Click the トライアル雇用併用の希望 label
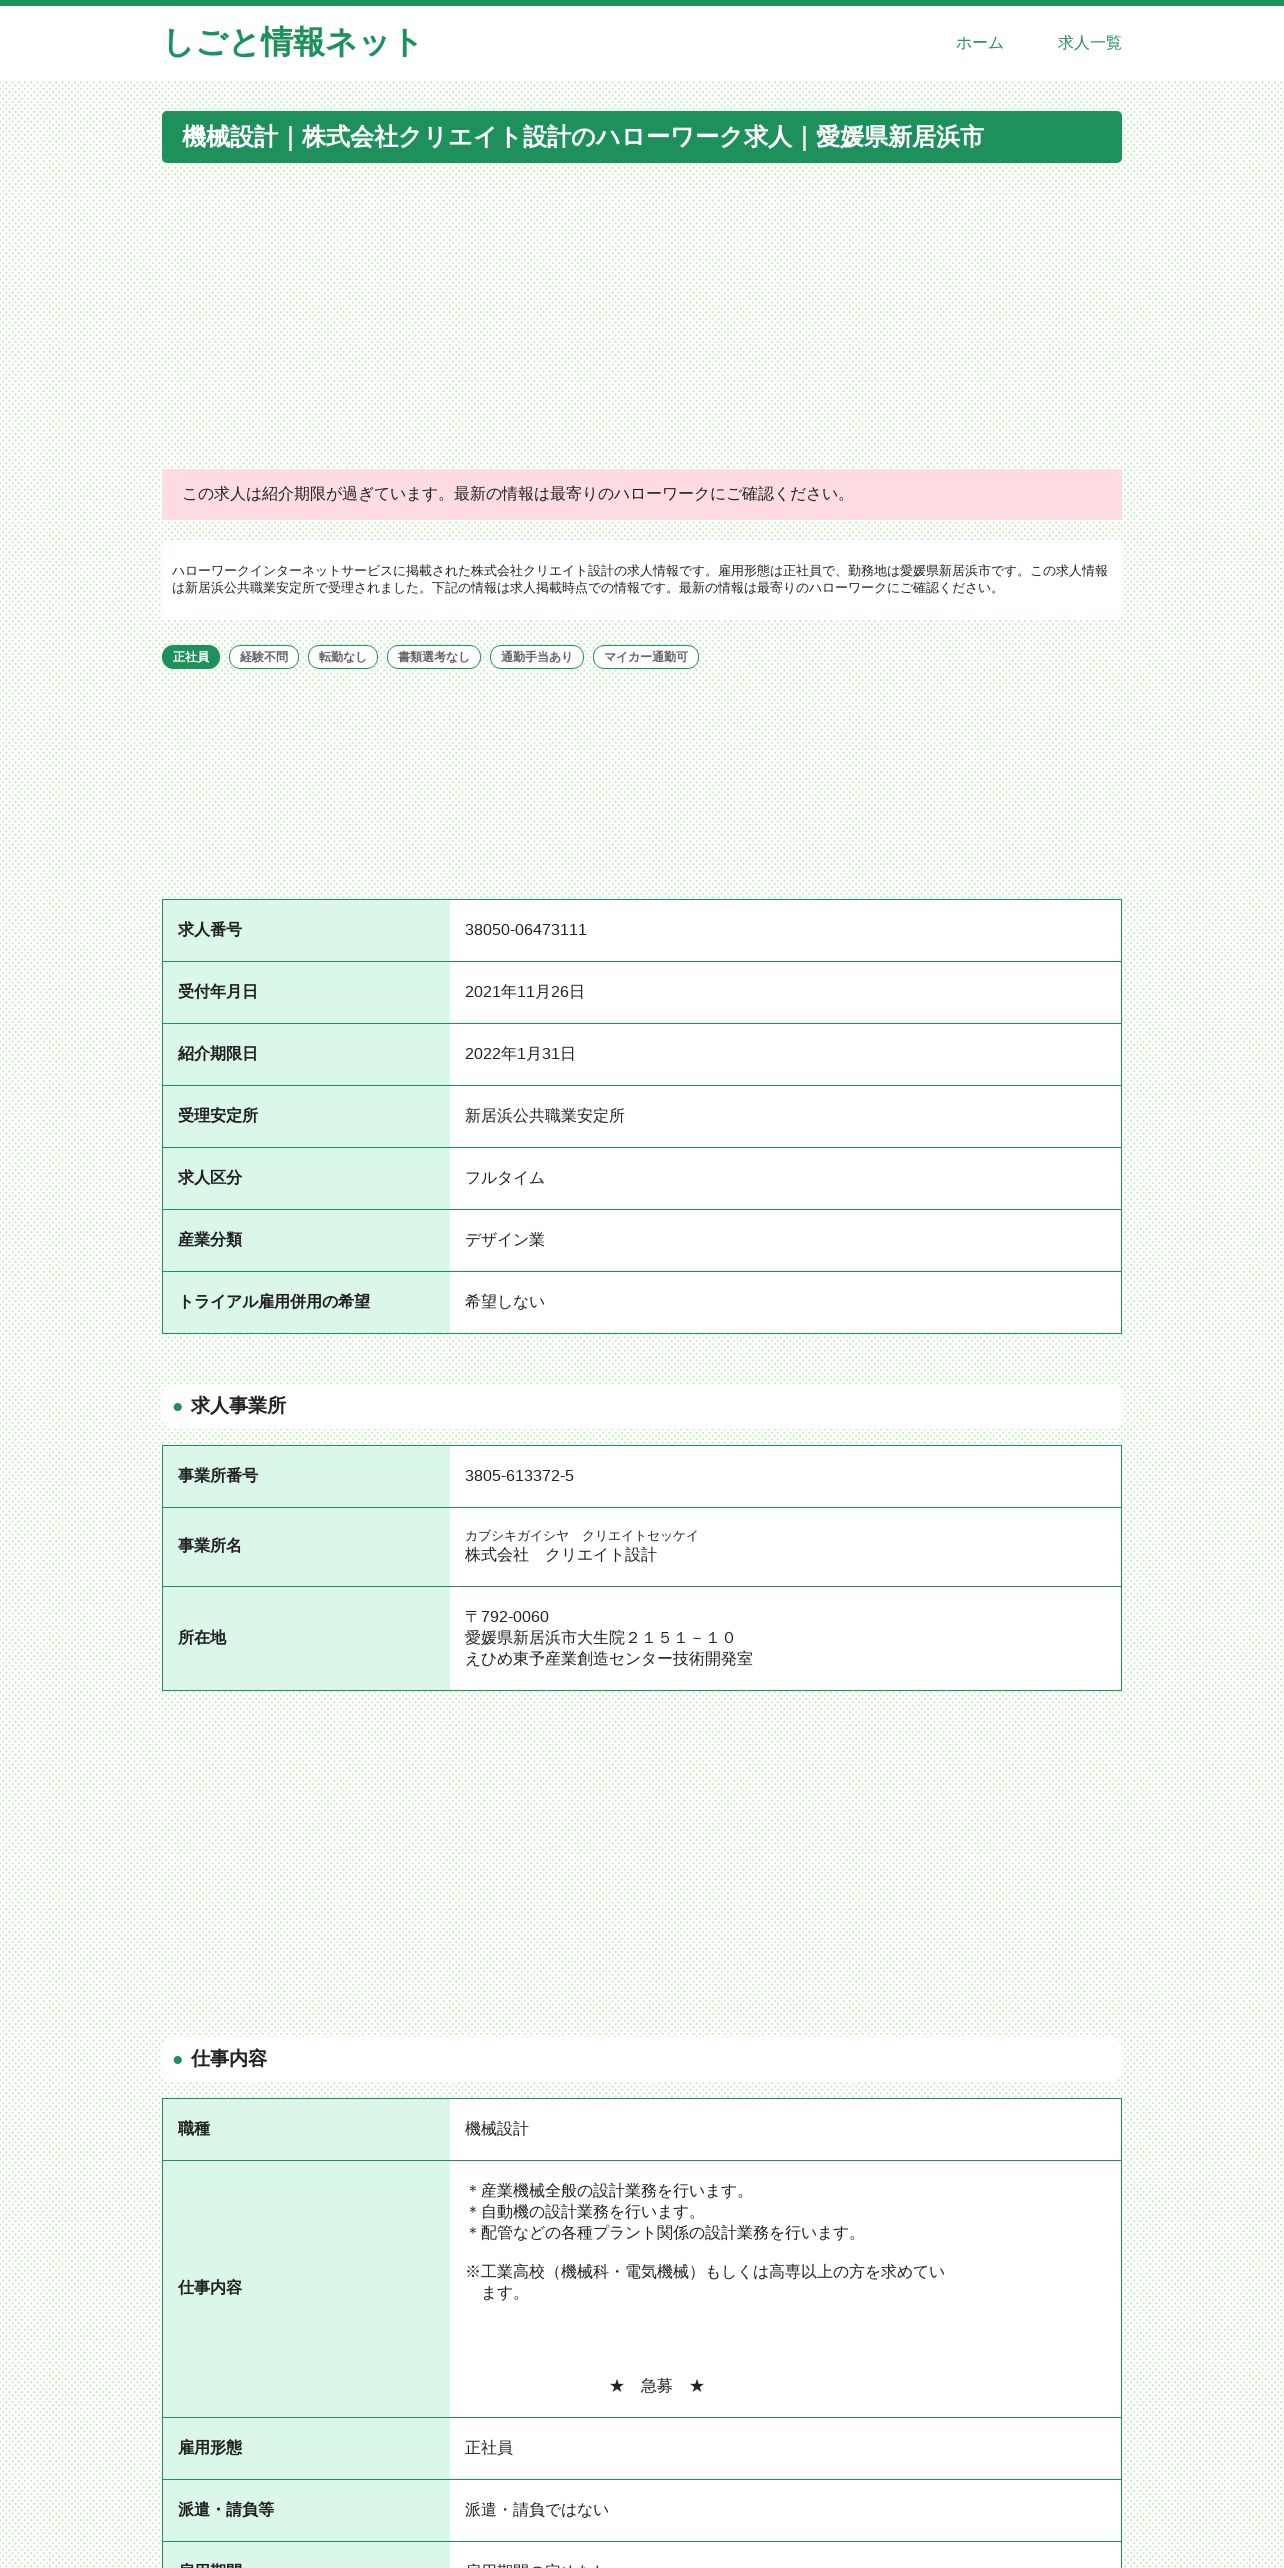Screen dimensions: 1284x2568 [274, 1302]
